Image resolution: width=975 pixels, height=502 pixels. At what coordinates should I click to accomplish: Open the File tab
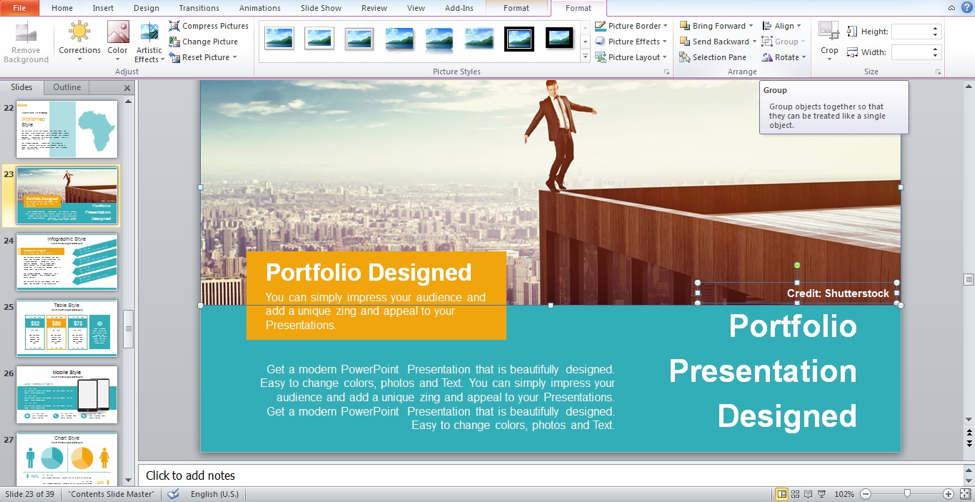pos(19,8)
